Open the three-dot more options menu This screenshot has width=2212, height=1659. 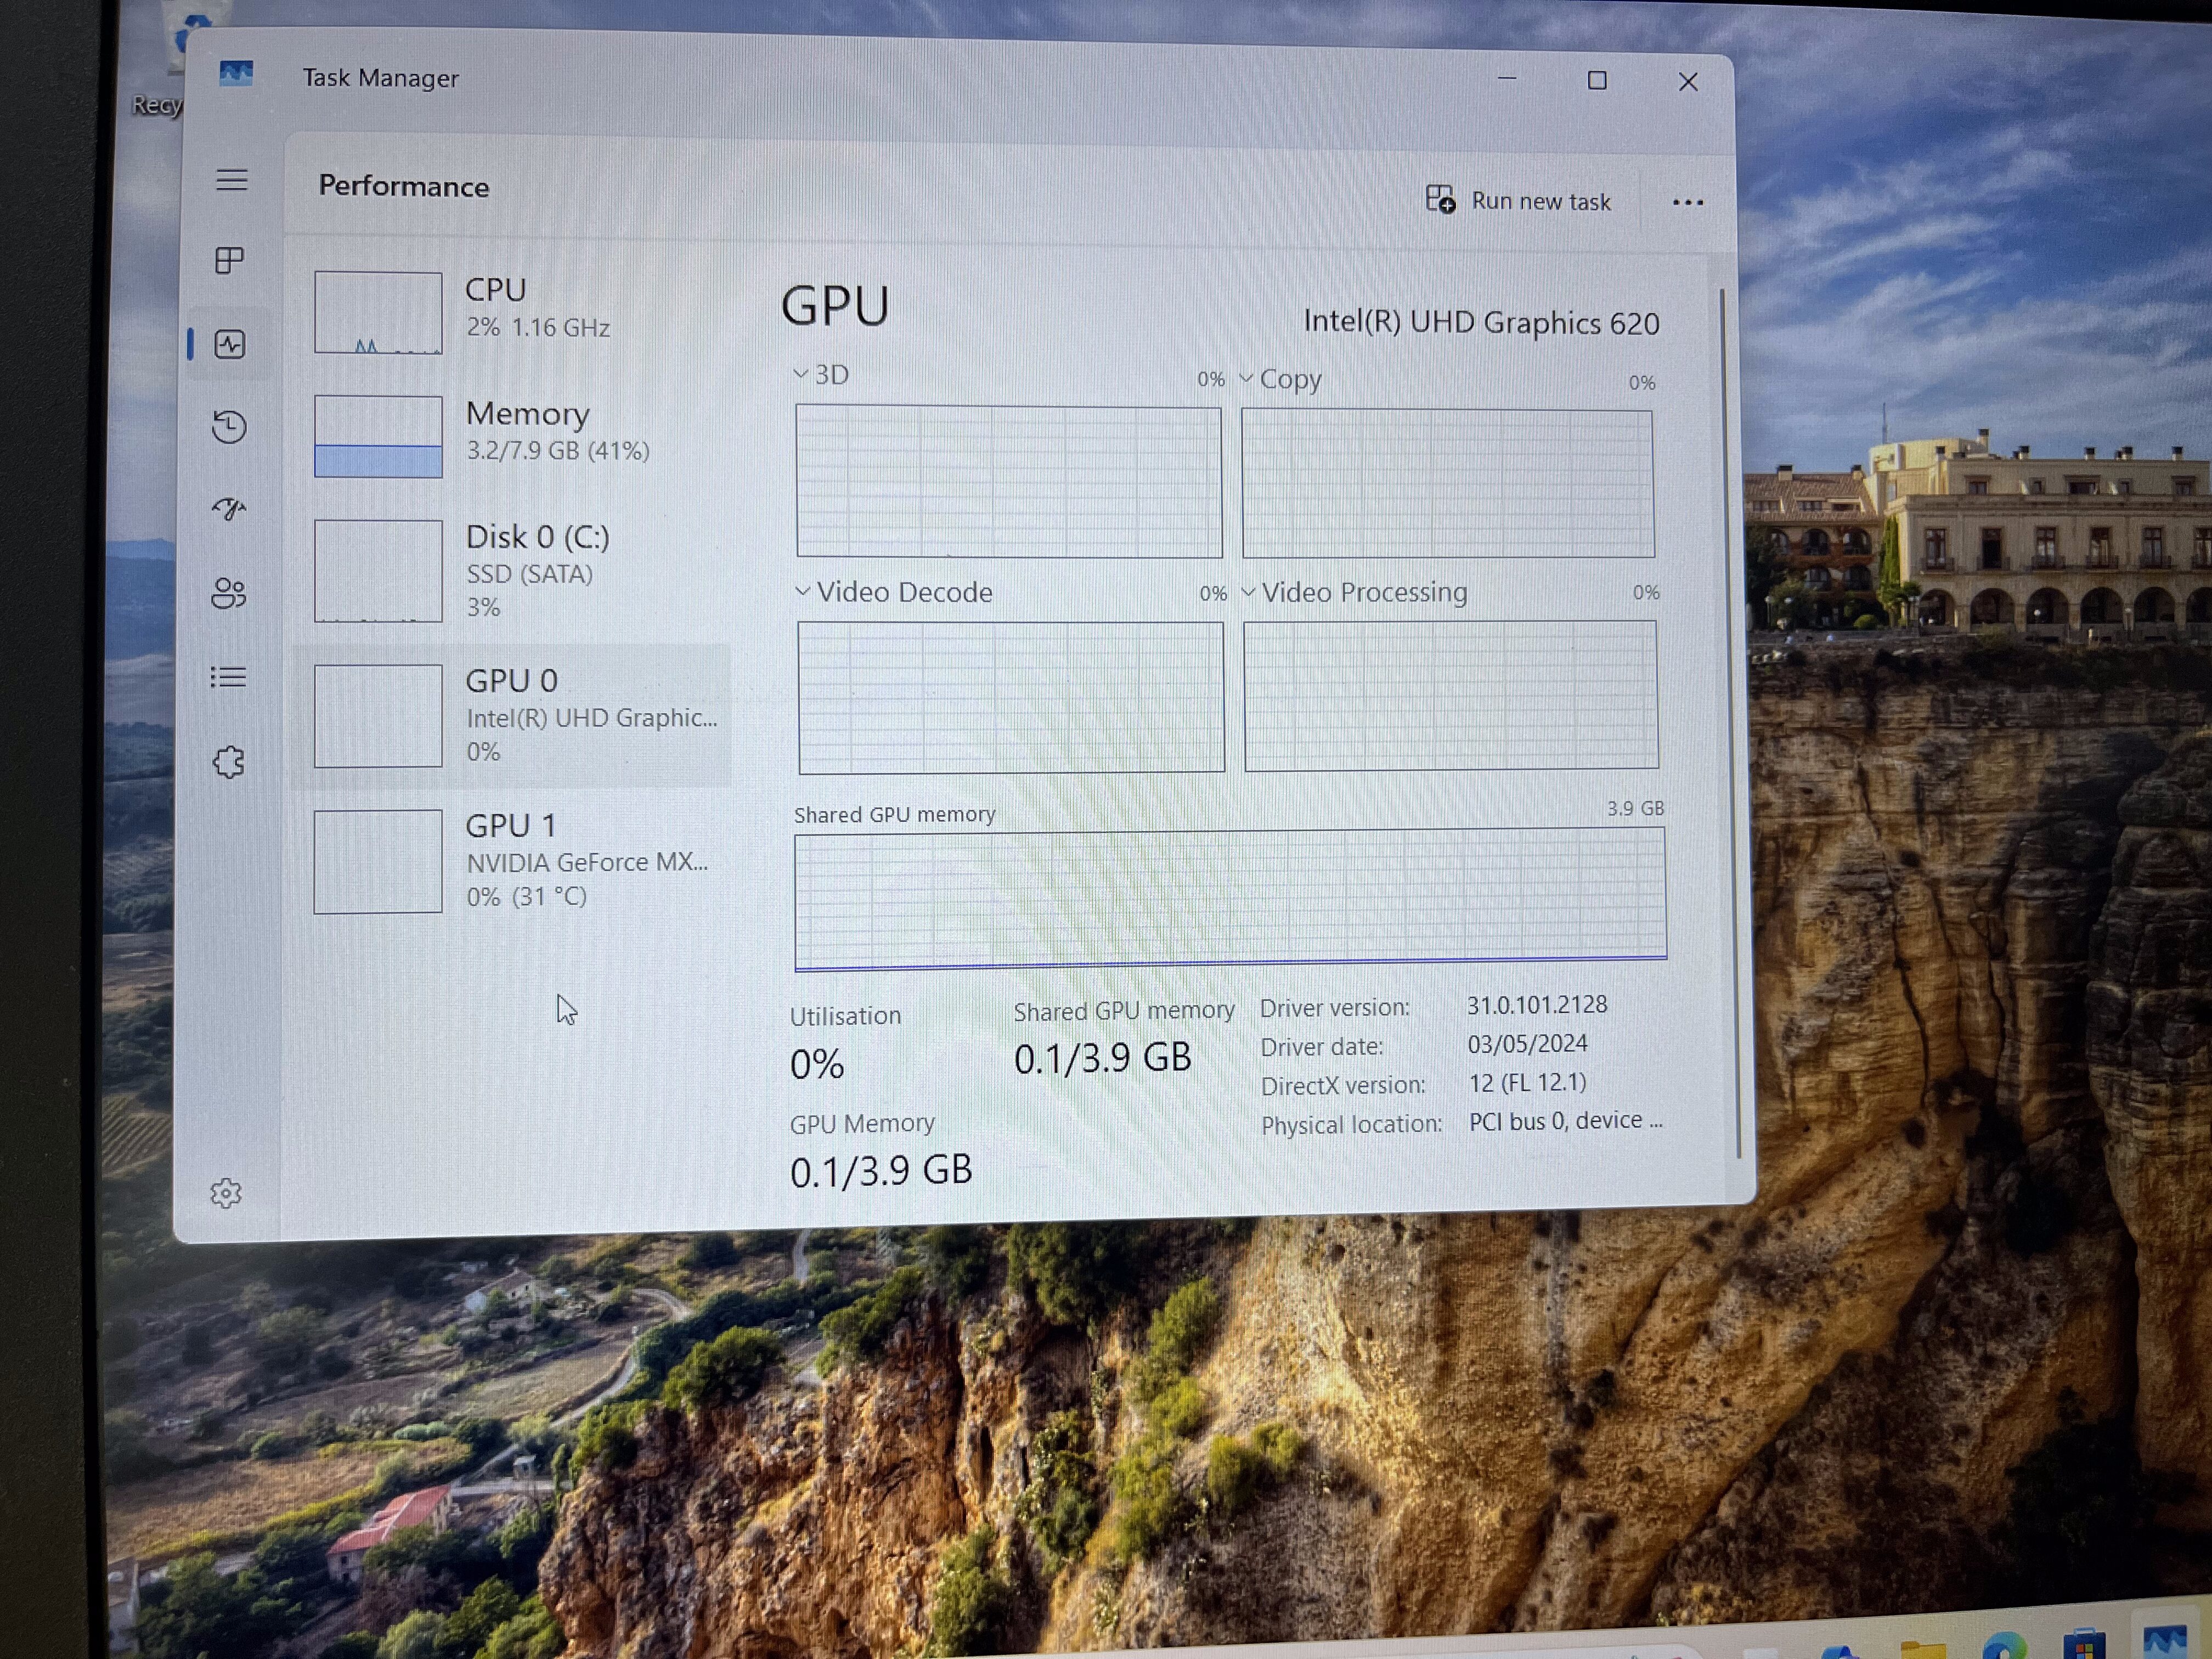point(1687,202)
